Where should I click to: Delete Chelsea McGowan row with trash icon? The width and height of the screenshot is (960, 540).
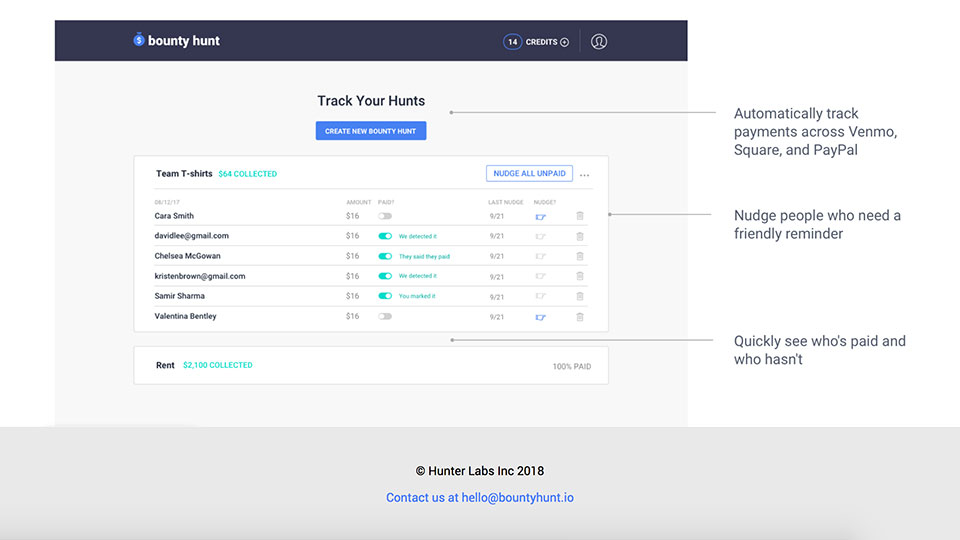click(580, 256)
